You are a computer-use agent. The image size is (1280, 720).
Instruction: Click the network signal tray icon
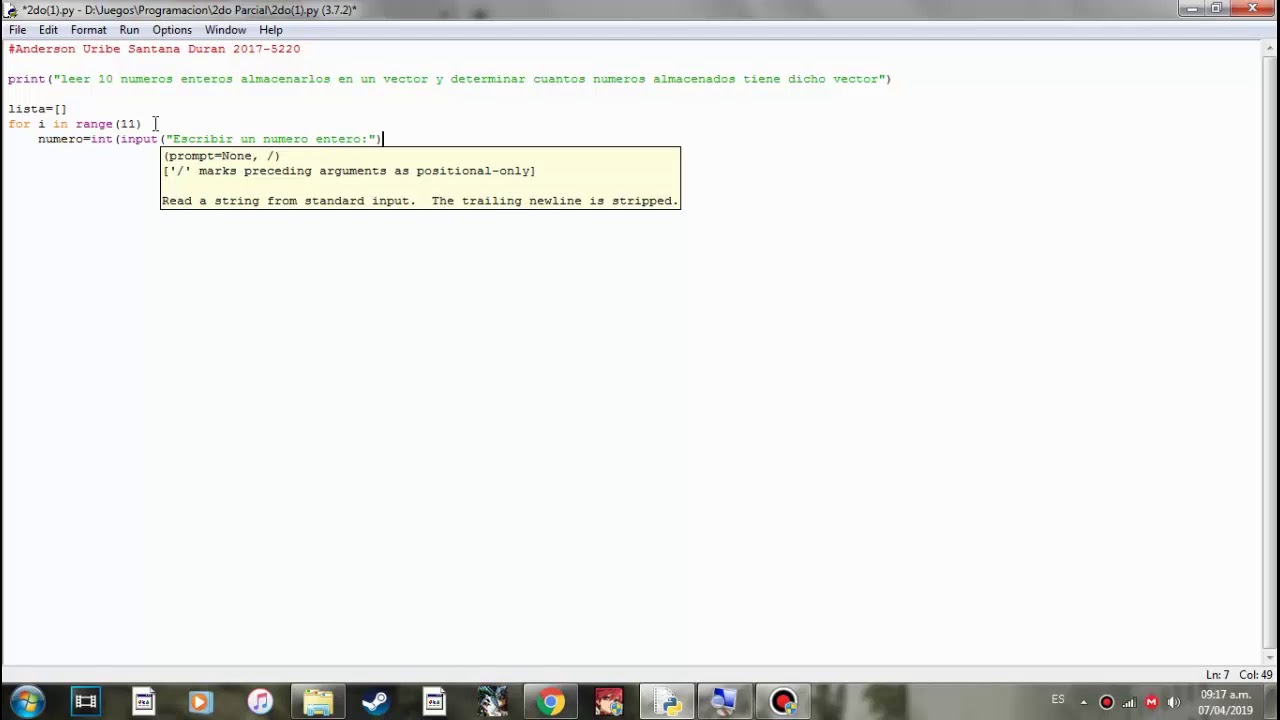(1129, 702)
